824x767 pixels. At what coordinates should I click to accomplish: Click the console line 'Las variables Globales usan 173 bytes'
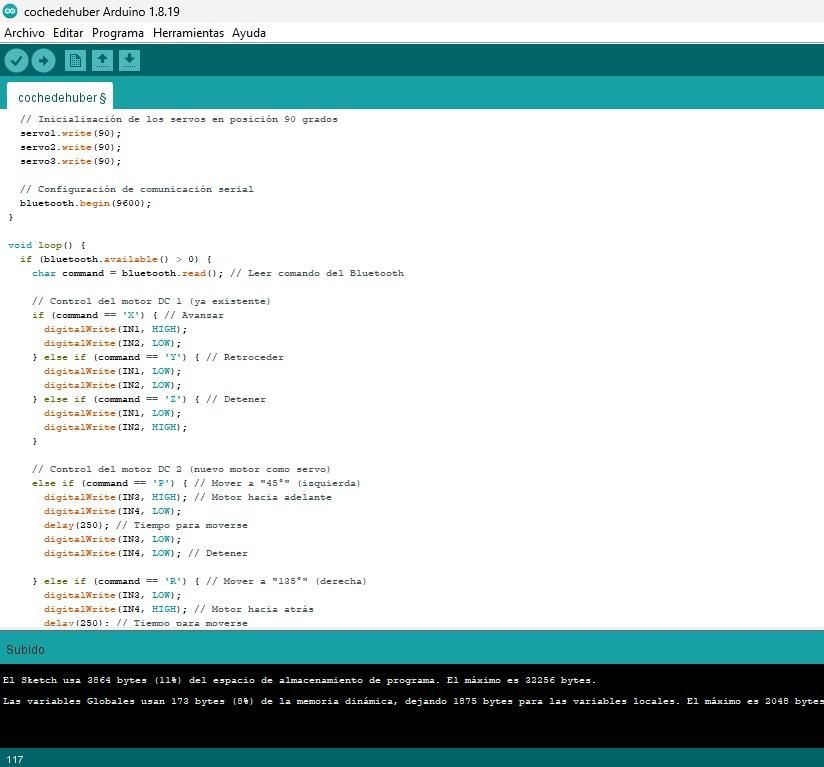[x=413, y=701]
